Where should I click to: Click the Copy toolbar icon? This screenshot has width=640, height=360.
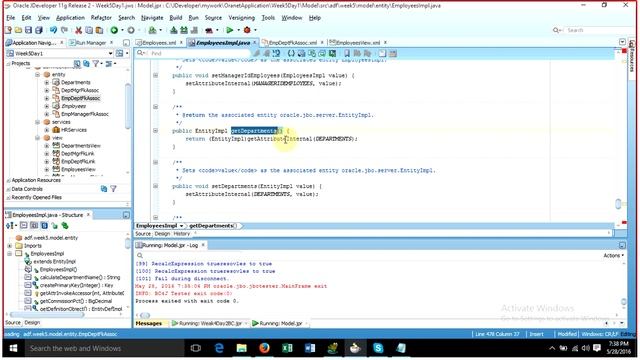coord(89,30)
